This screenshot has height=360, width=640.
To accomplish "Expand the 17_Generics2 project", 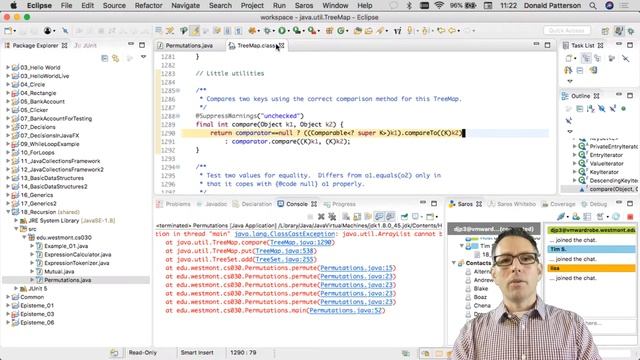I will click(x=8, y=203).
